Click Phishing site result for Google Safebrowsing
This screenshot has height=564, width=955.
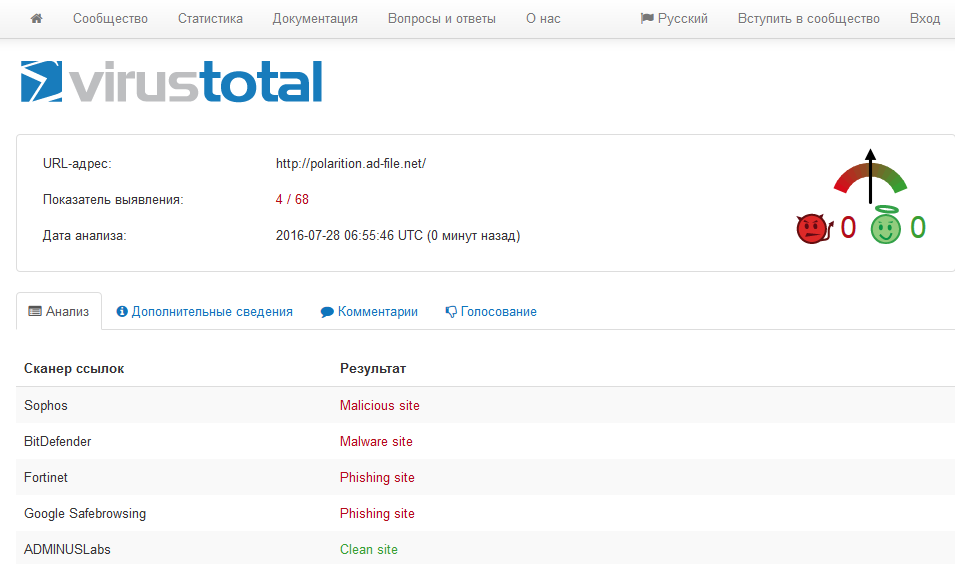[x=377, y=513]
